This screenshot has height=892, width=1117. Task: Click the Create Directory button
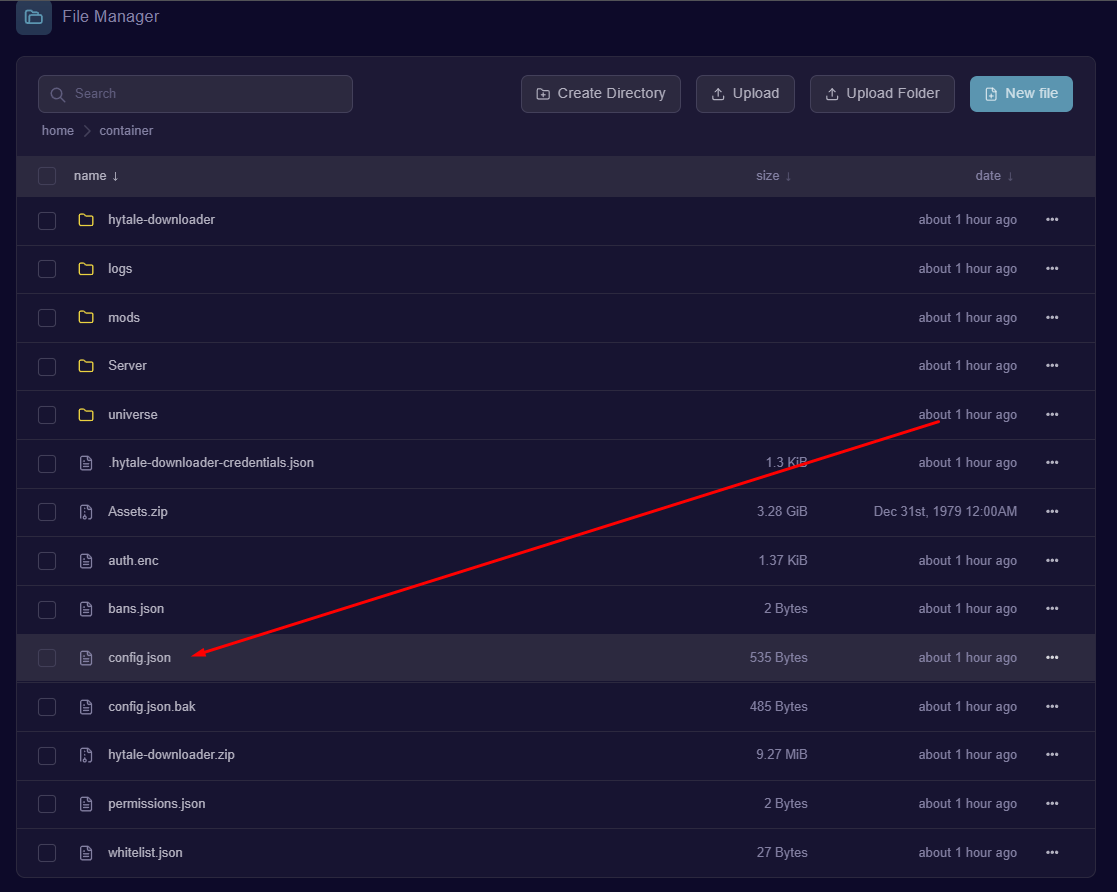click(600, 94)
